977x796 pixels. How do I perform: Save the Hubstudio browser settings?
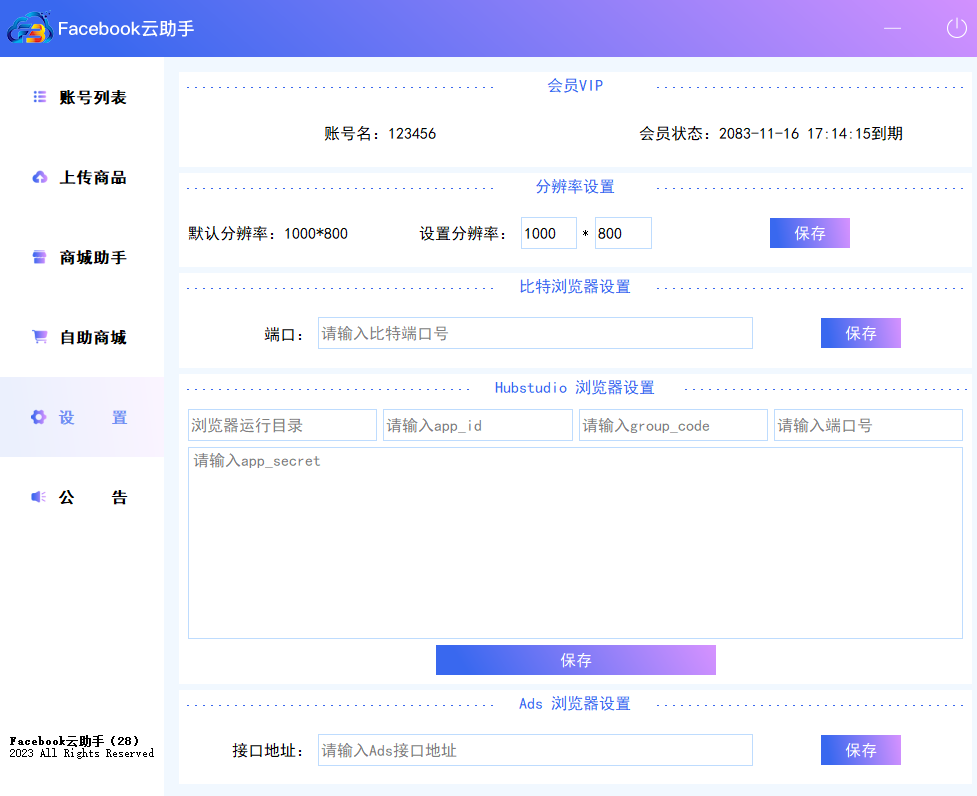pyautogui.click(x=575, y=660)
